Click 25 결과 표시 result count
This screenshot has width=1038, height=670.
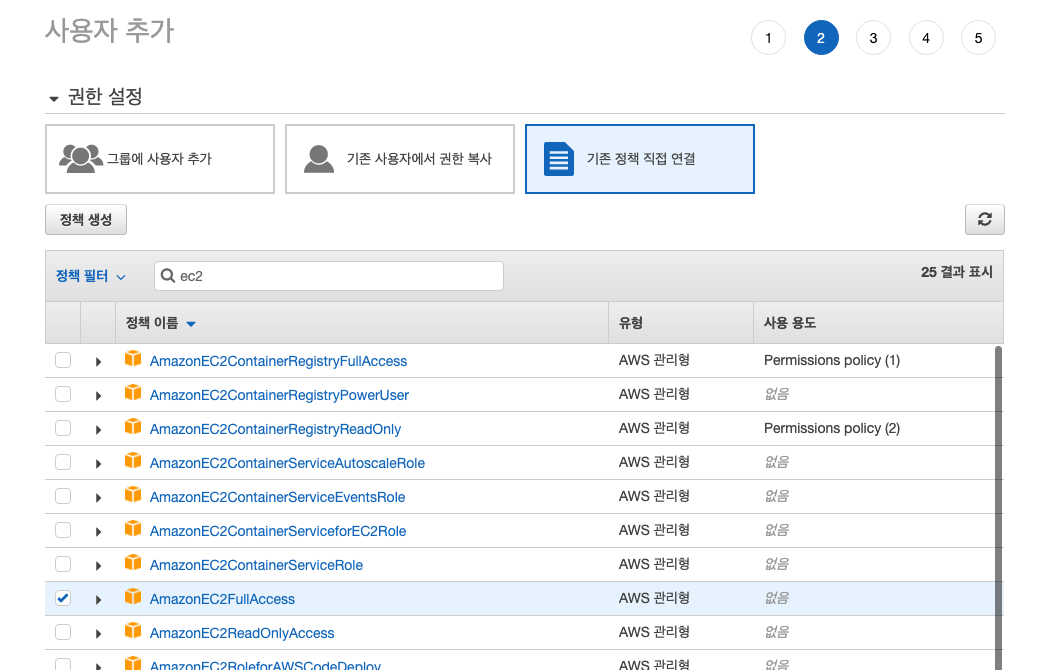957,272
